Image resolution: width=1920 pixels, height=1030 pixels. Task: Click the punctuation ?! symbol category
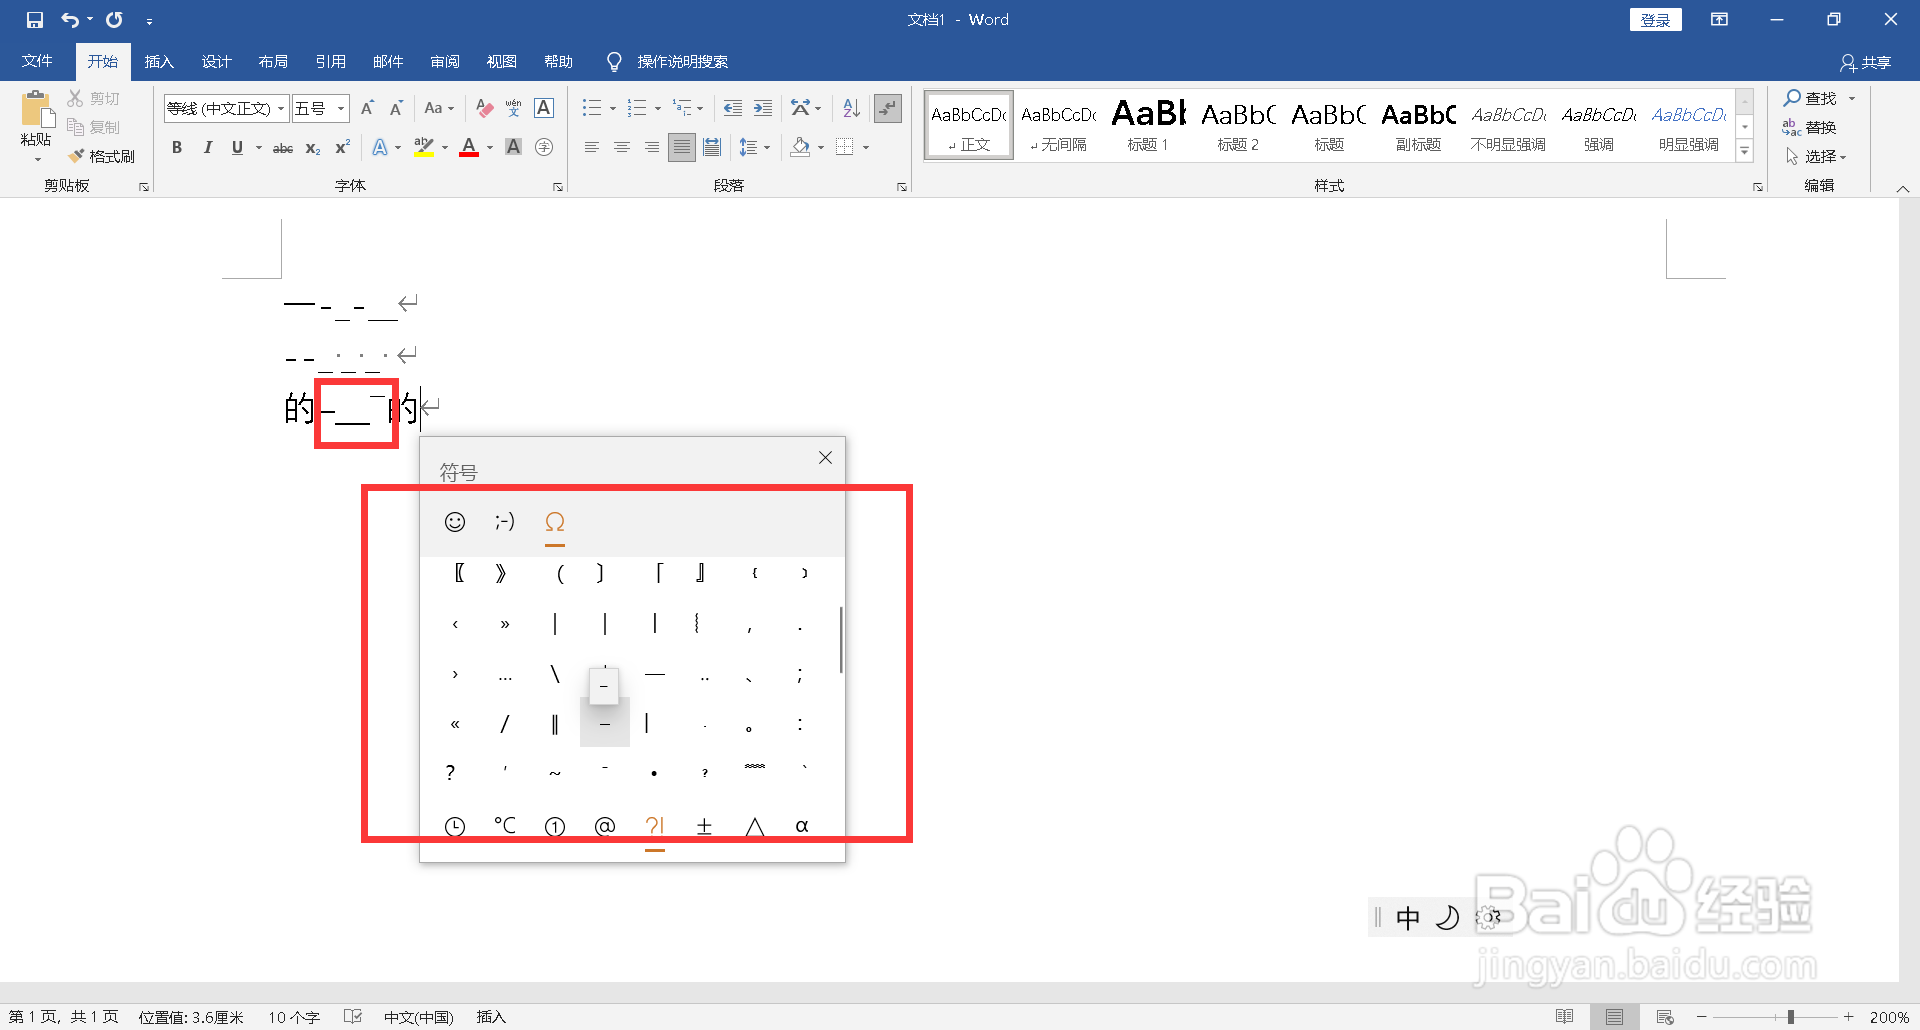[x=655, y=826]
